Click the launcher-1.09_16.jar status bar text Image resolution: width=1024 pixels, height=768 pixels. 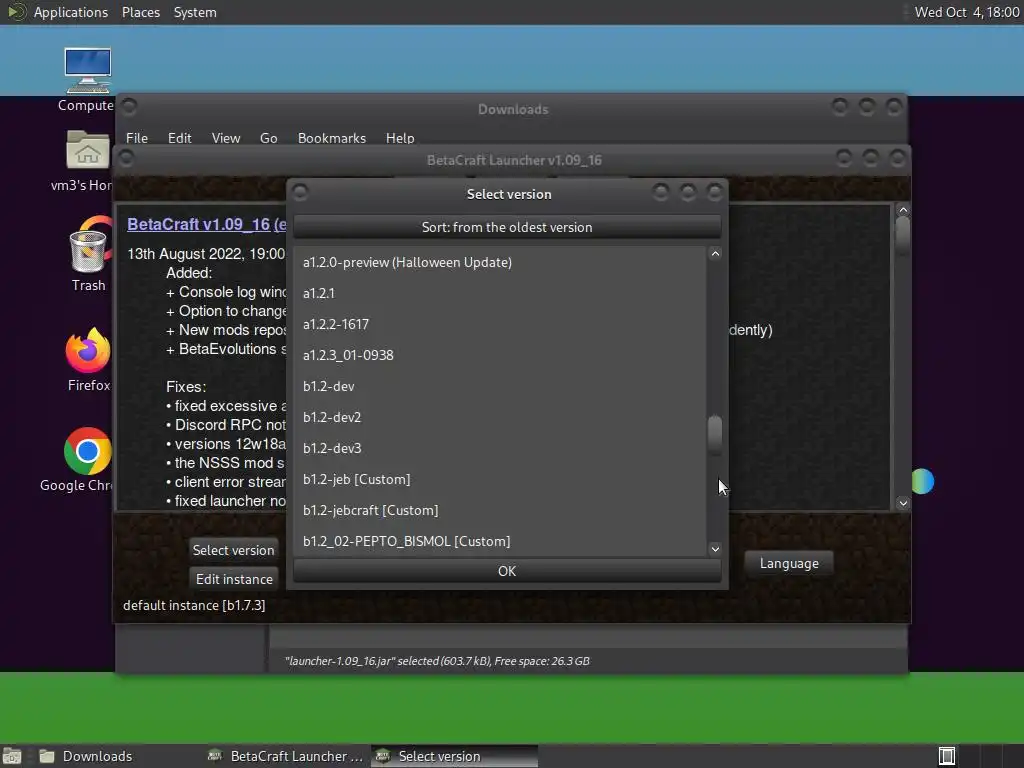pyautogui.click(x=437, y=661)
